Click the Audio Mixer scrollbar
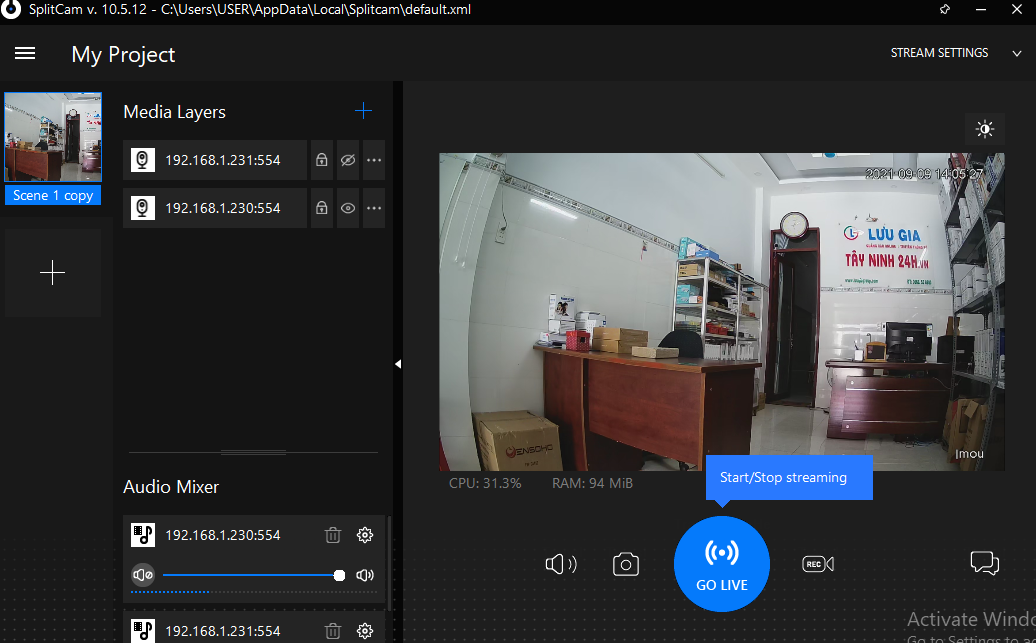 pyautogui.click(x=389, y=565)
